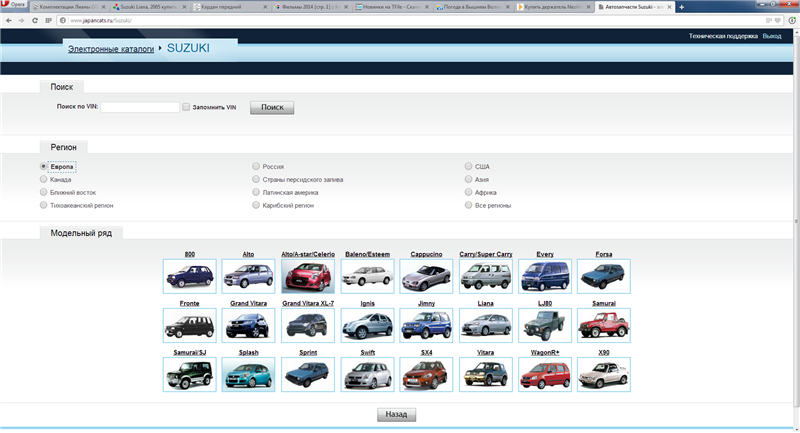Click the Grand Vitara model name link
Image resolution: width=800 pixels, height=433 pixels.
[x=248, y=303]
